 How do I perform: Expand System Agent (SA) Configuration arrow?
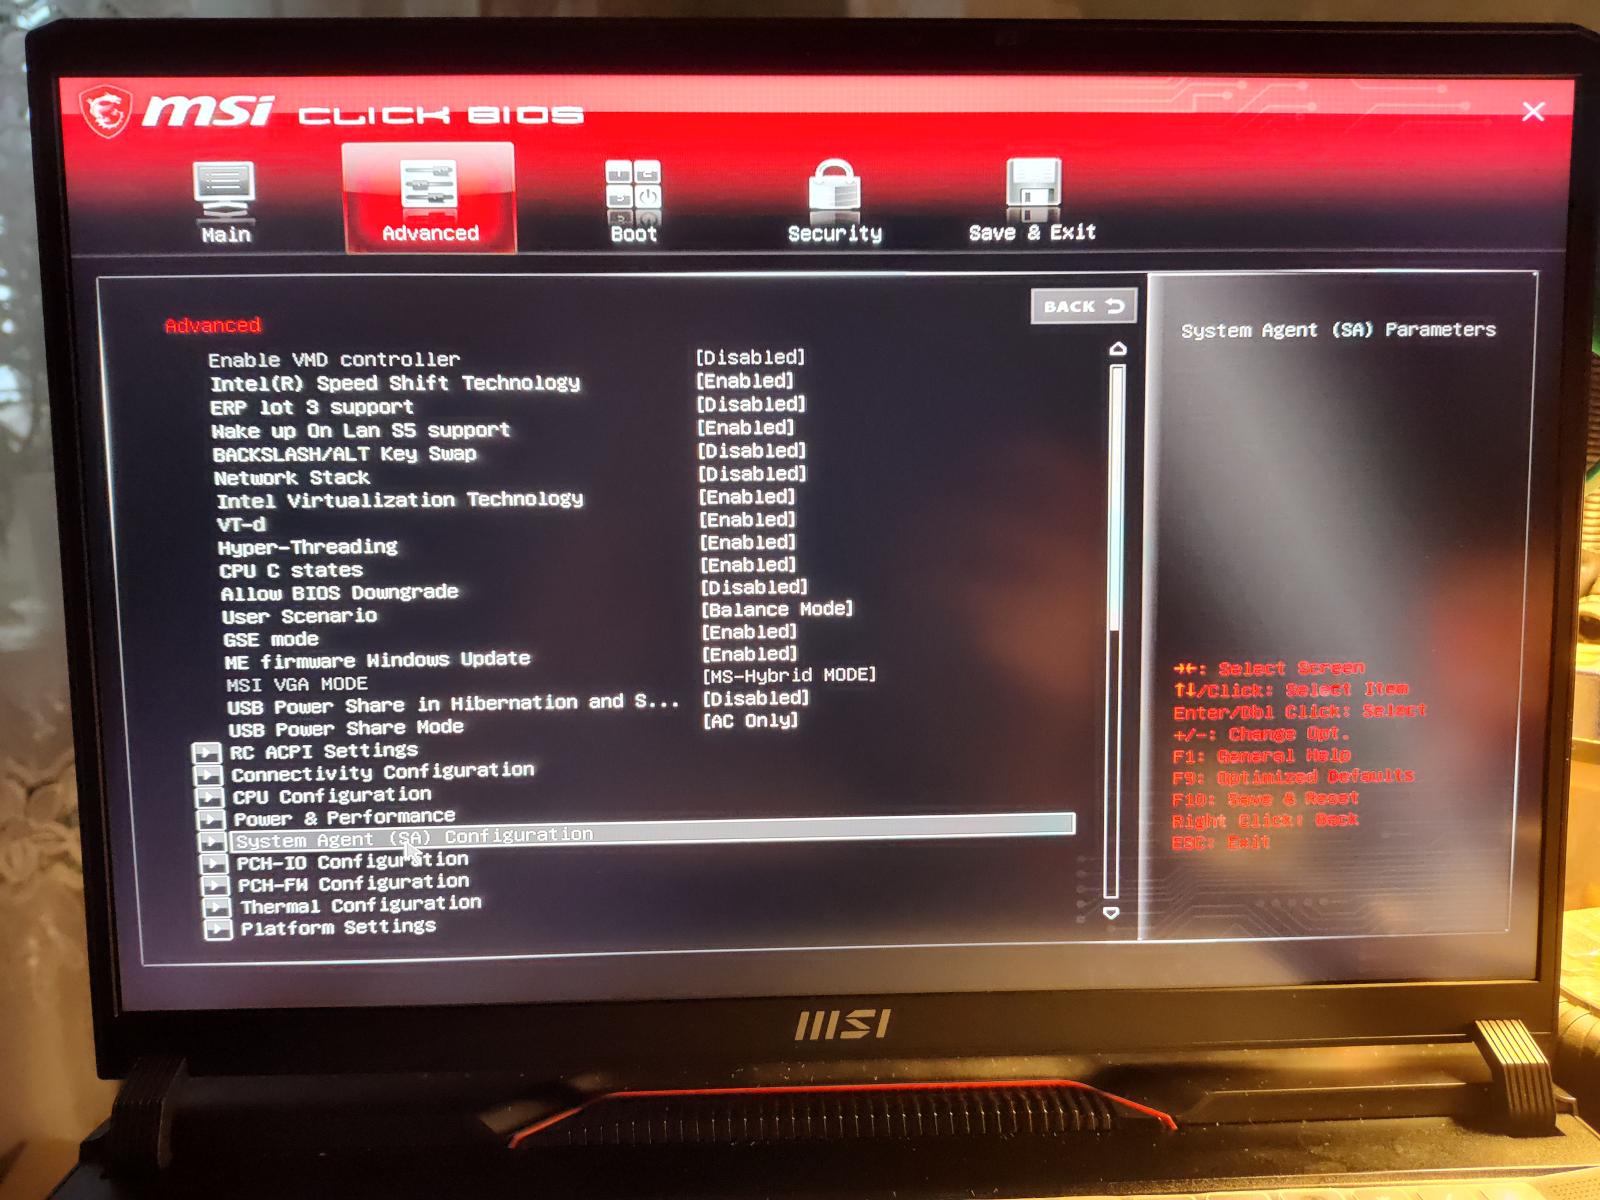point(213,842)
